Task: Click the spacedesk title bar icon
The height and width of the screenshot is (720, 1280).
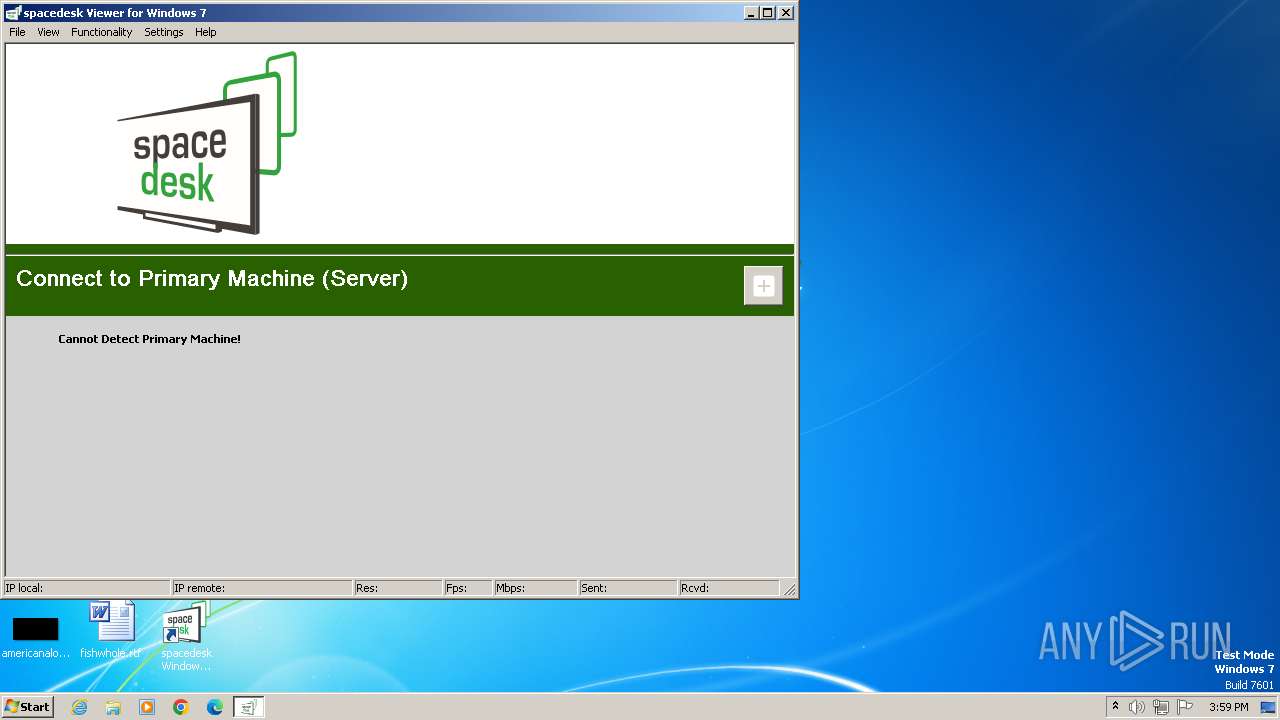Action: (x=13, y=13)
